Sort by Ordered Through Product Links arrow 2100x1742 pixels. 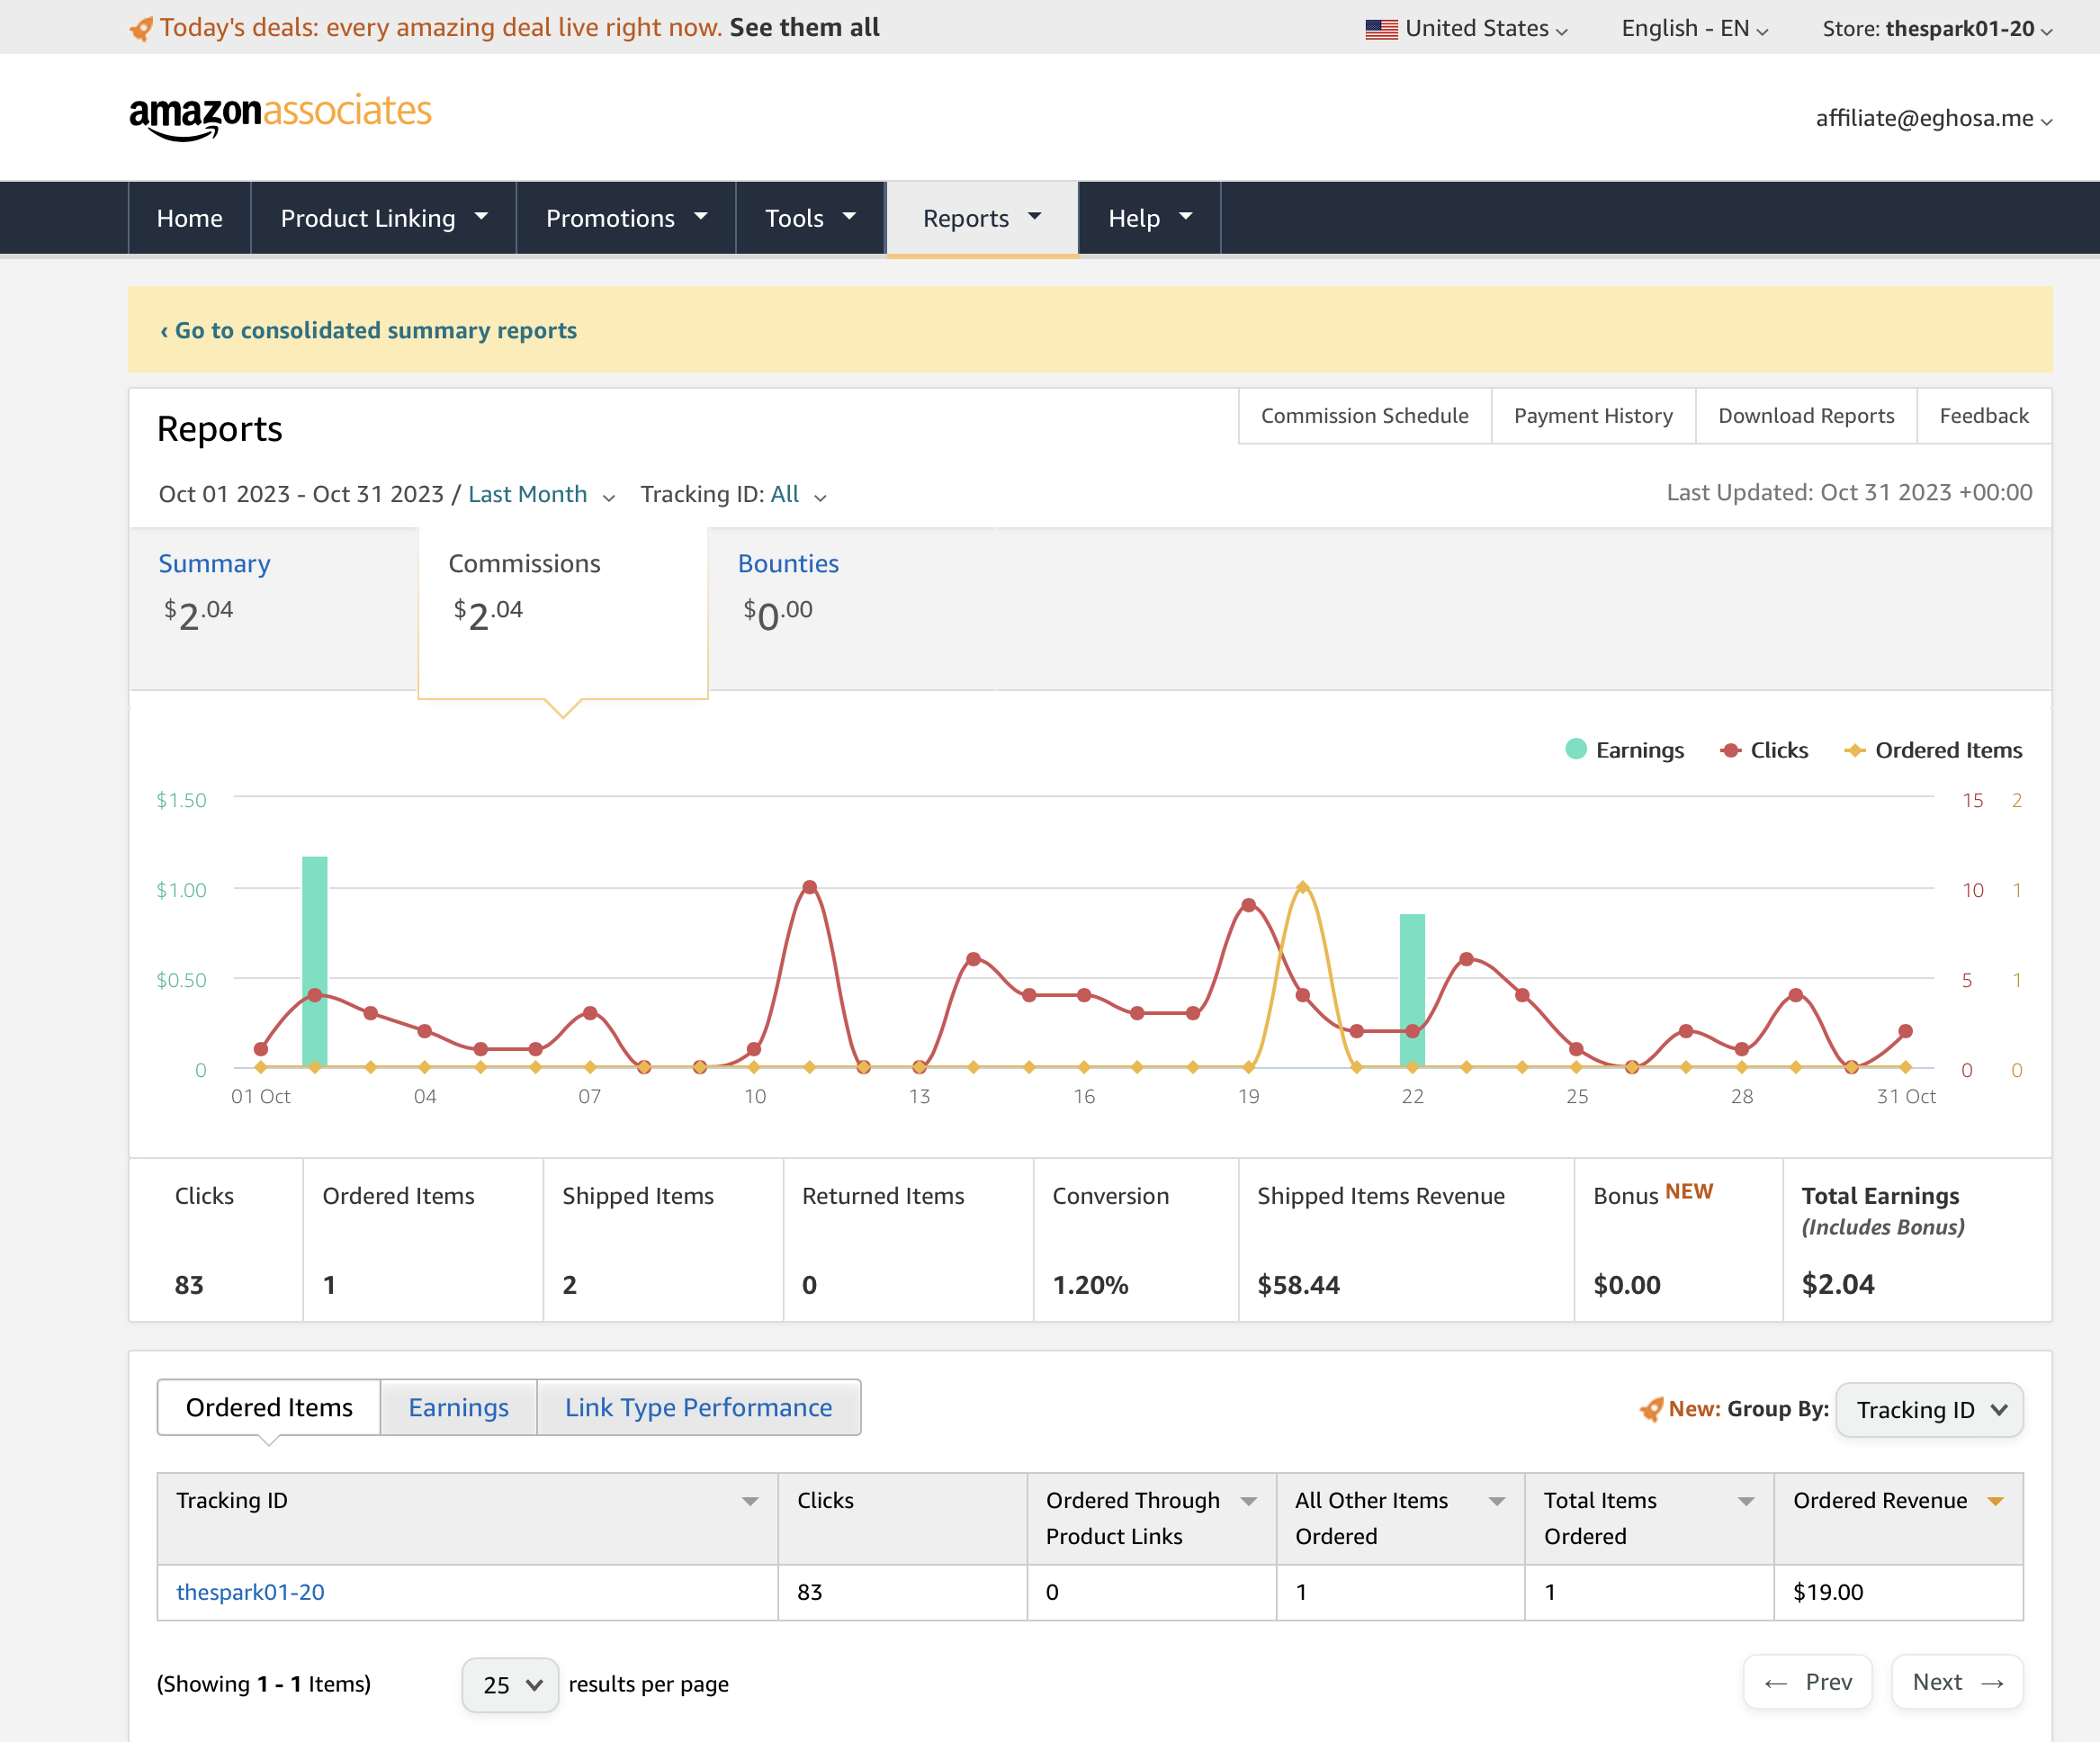(1248, 1501)
